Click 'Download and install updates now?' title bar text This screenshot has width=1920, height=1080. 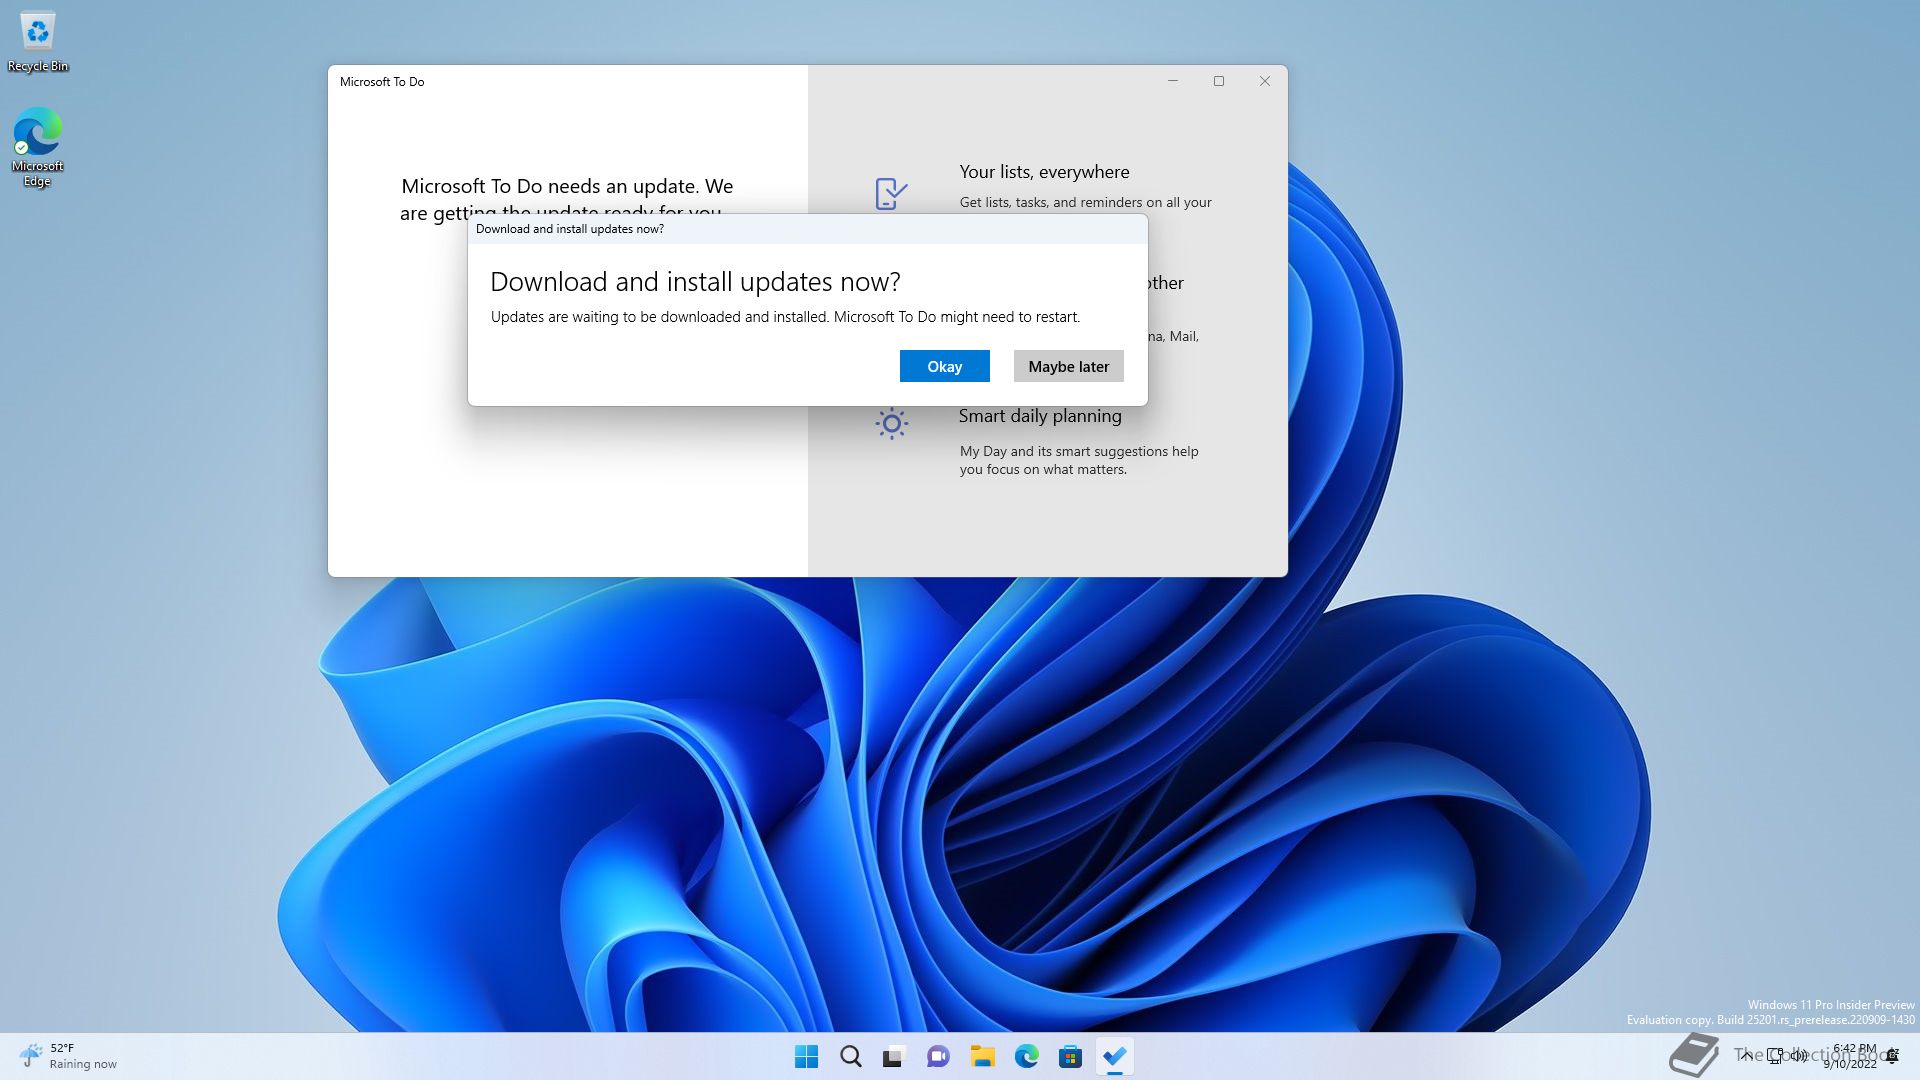570,229
